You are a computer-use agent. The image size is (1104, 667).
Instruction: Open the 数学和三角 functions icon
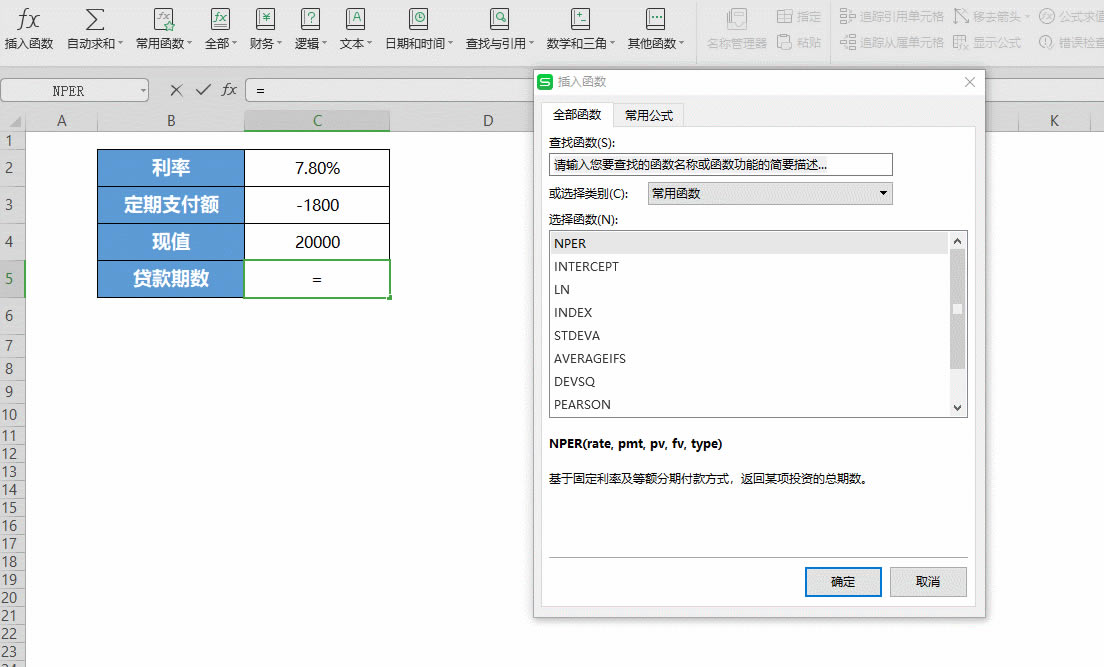580,19
